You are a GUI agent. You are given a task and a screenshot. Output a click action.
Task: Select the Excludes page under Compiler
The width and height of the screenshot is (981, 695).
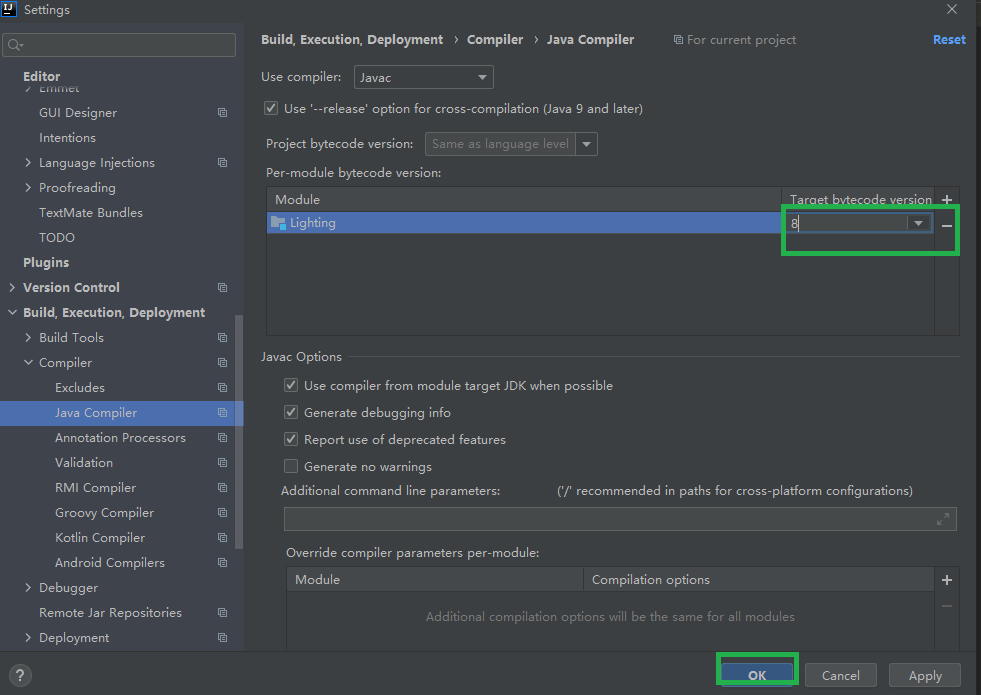pyautogui.click(x=80, y=388)
